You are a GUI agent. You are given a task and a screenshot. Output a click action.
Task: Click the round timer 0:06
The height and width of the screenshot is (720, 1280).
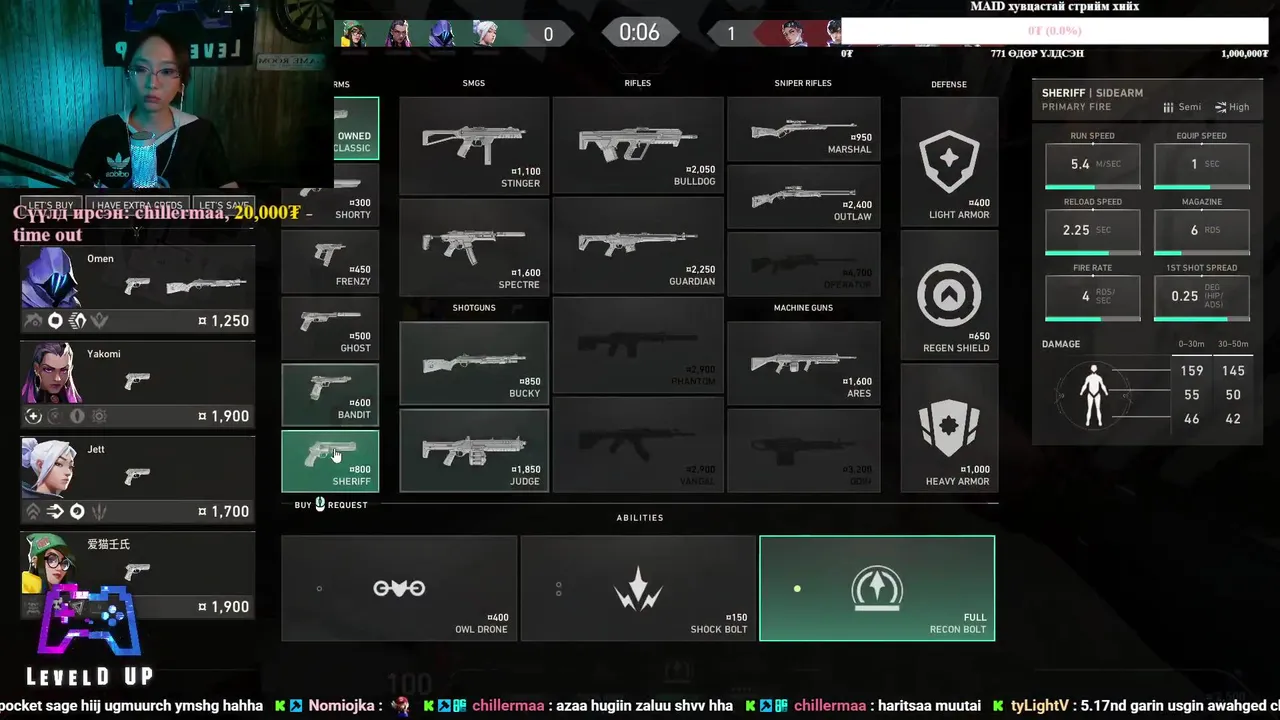[x=639, y=32]
